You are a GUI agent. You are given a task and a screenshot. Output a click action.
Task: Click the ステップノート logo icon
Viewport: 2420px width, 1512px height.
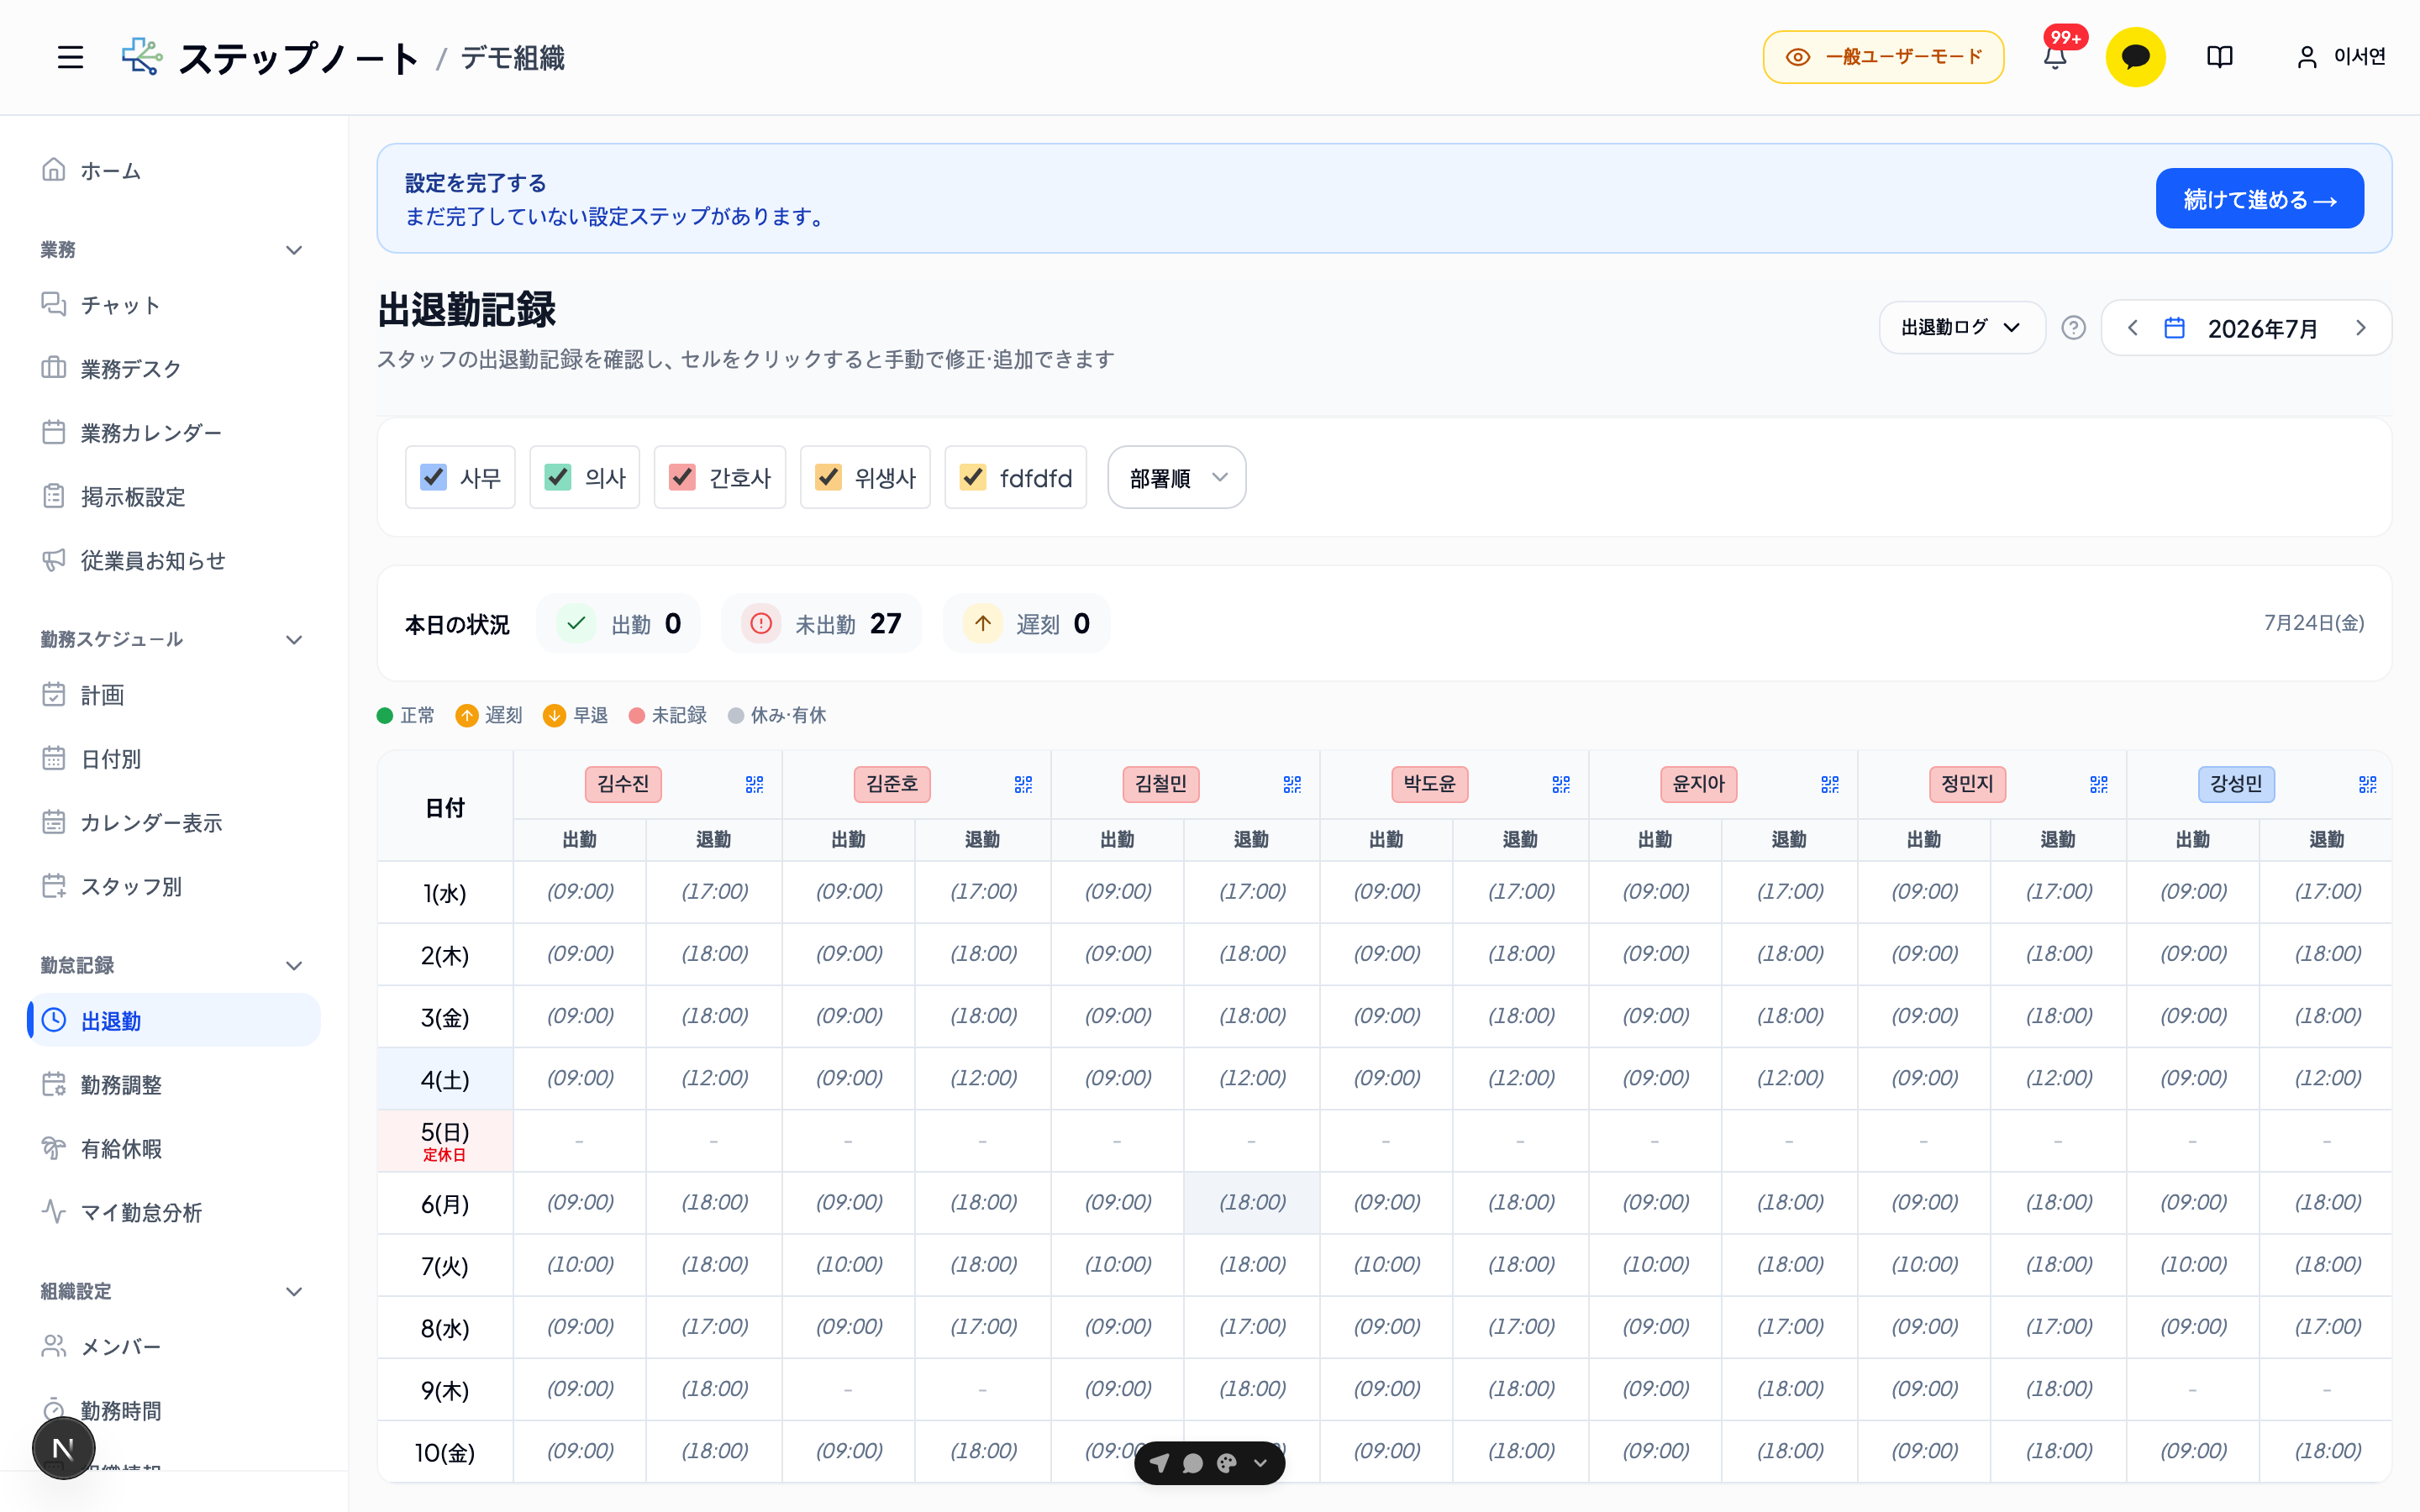tap(142, 57)
